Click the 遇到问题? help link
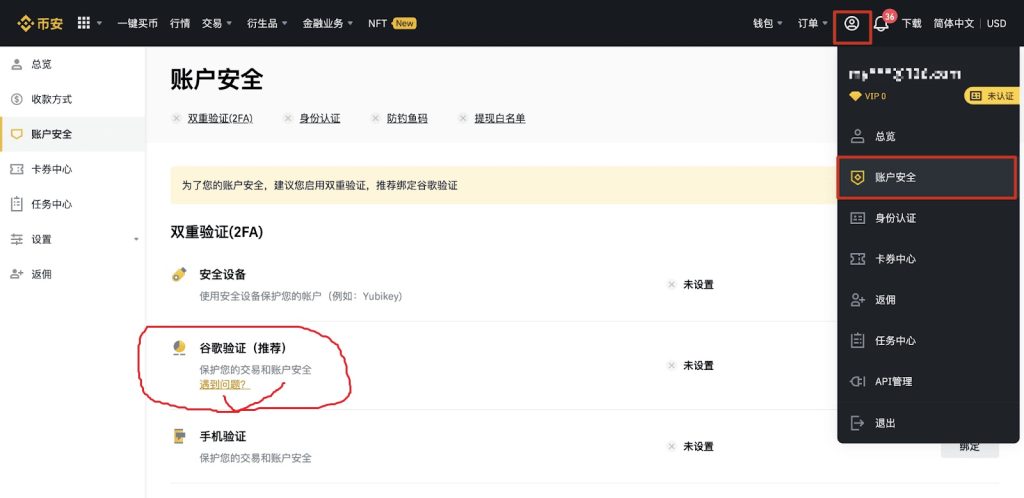The height and width of the screenshot is (498, 1024). pyautogui.click(x=223, y=385)
